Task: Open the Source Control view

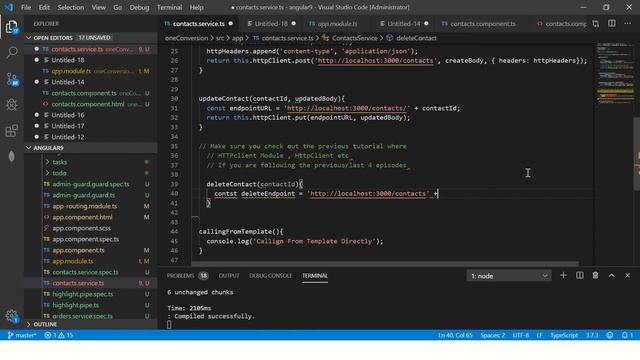Action: click(x=12, y=79)
